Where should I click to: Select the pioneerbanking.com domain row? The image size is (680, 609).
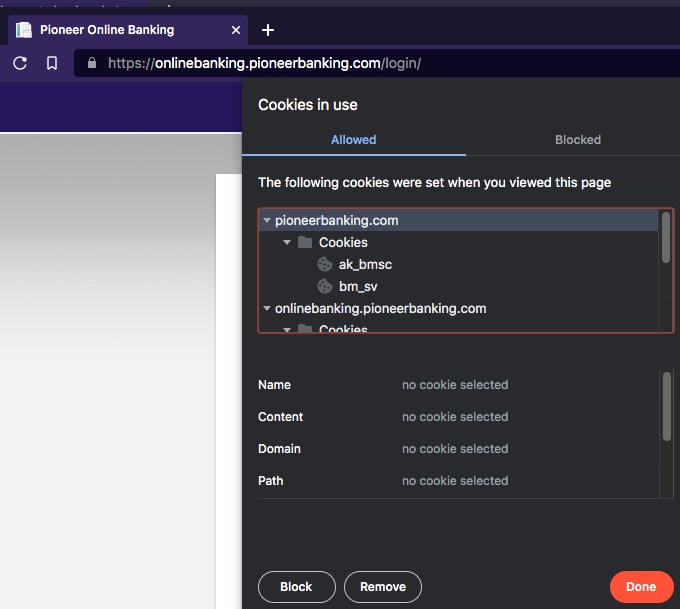[459, 220]
